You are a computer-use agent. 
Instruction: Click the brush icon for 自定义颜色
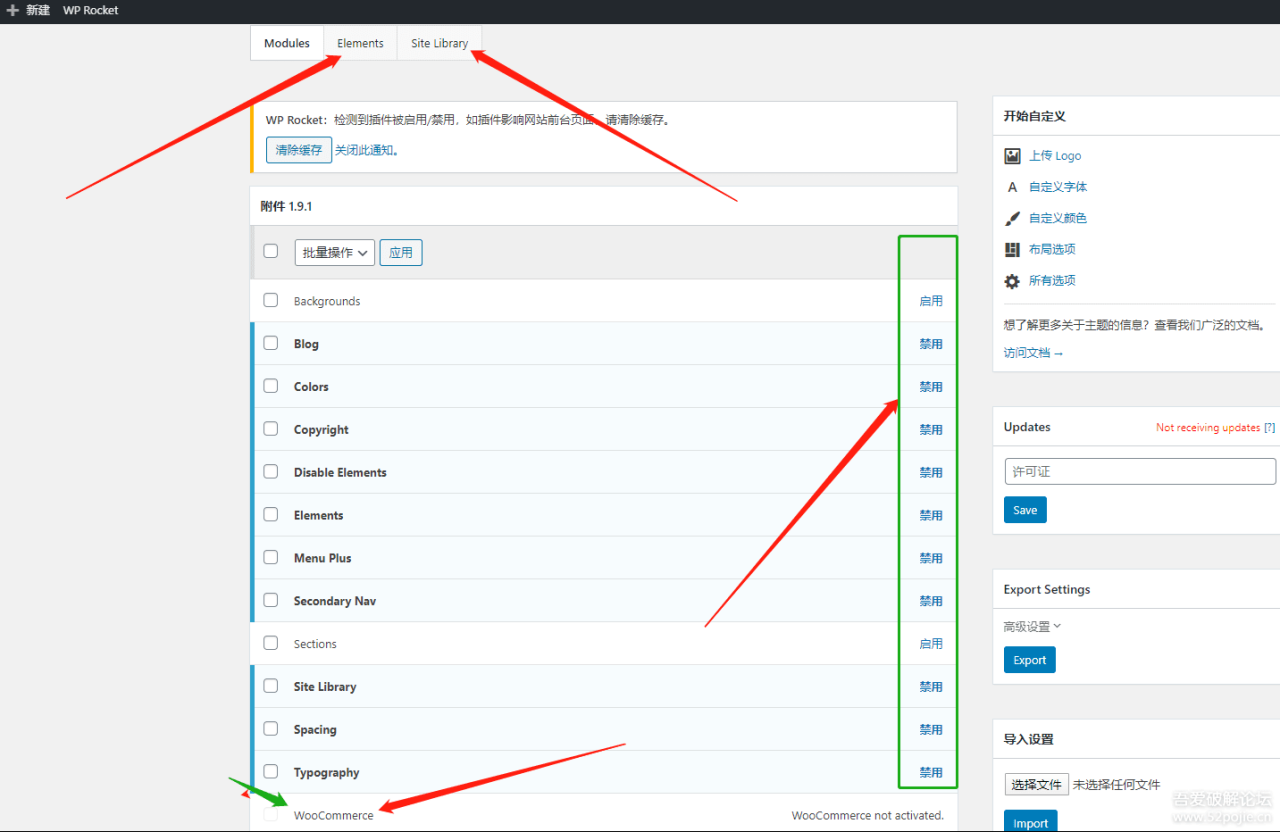[1012, 218]
